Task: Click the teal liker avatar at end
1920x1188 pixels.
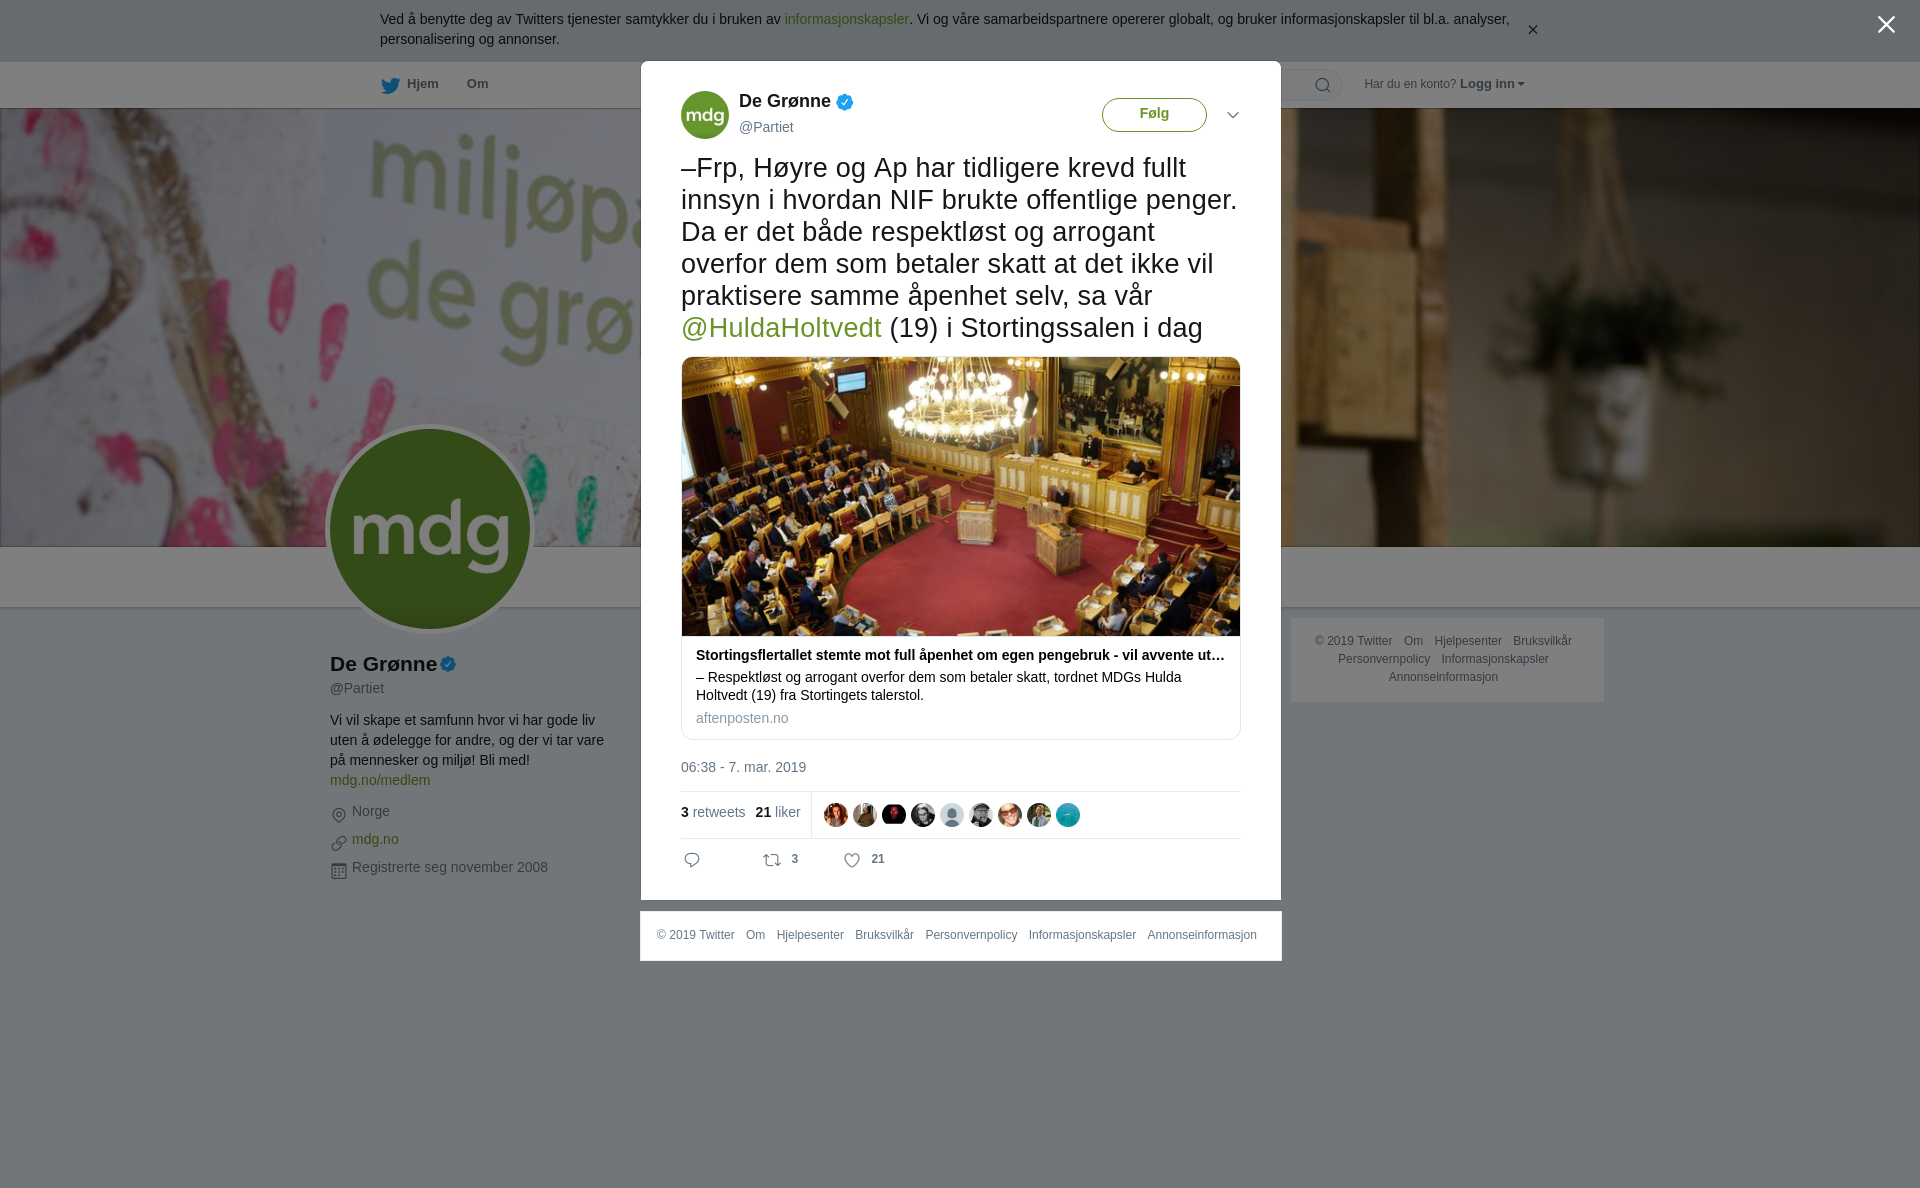Action: [1068, 815]
